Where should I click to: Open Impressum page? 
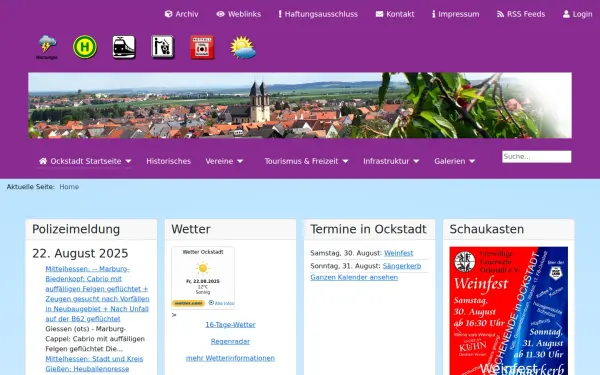[x=458, y=14]
